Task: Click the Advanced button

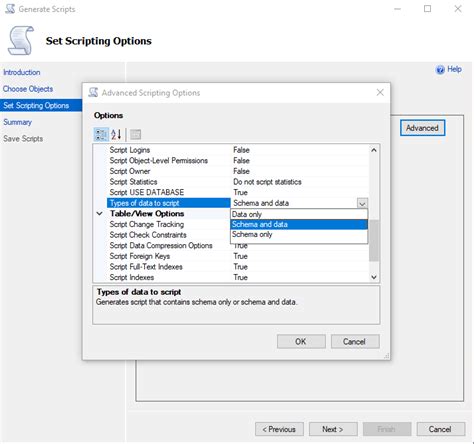Action: (x=422, y=128)
